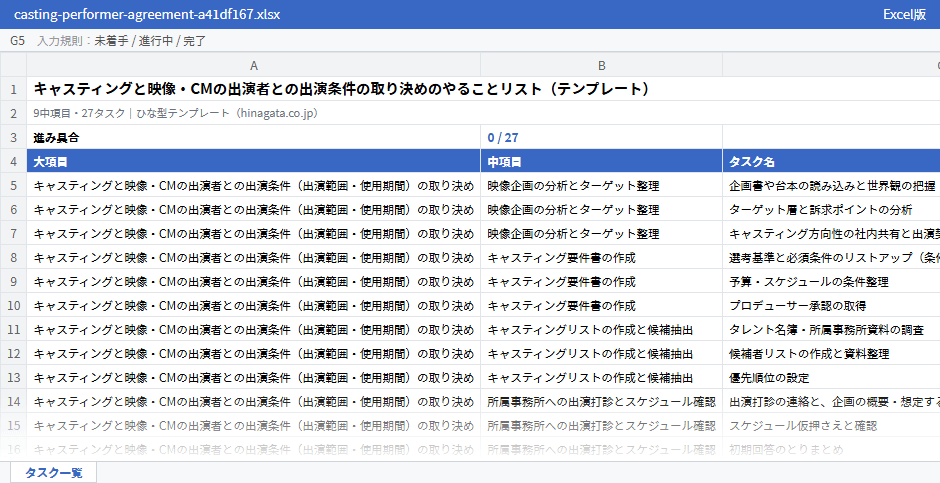Click task スケジュール仮押さえと確認
The height and width of the screenshot is (483, 940).
(x=803, y=425)
